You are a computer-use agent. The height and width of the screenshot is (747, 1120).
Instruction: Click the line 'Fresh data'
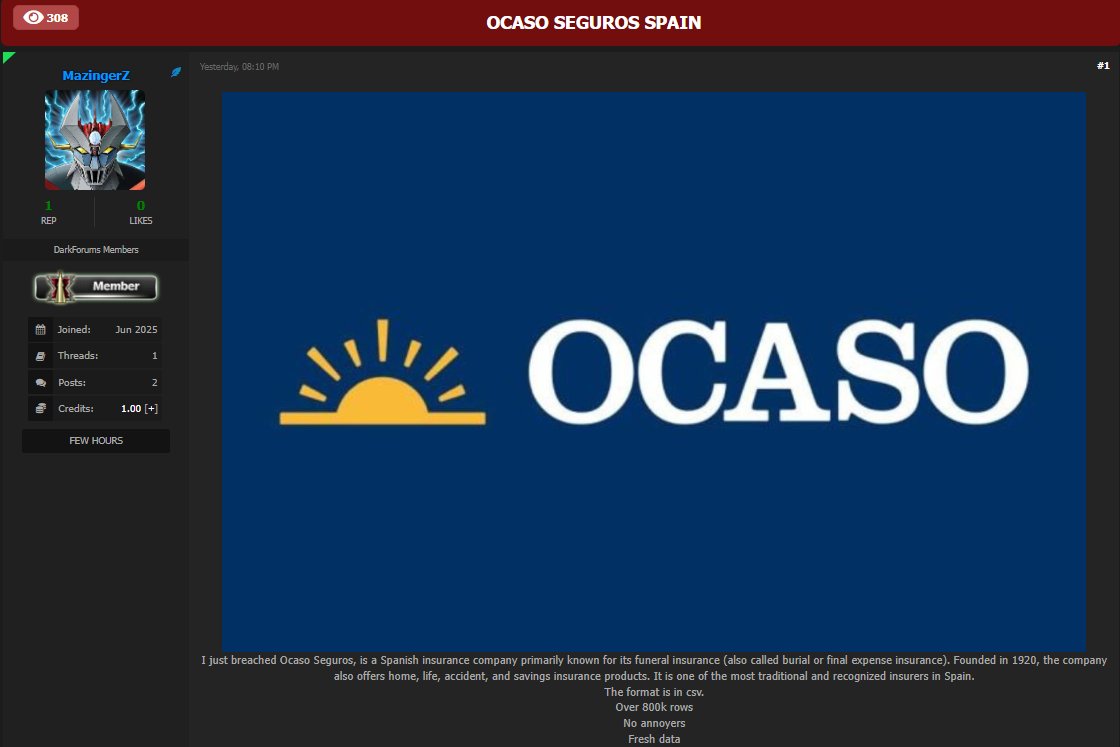pyautogui.click(x=654, y=739)
